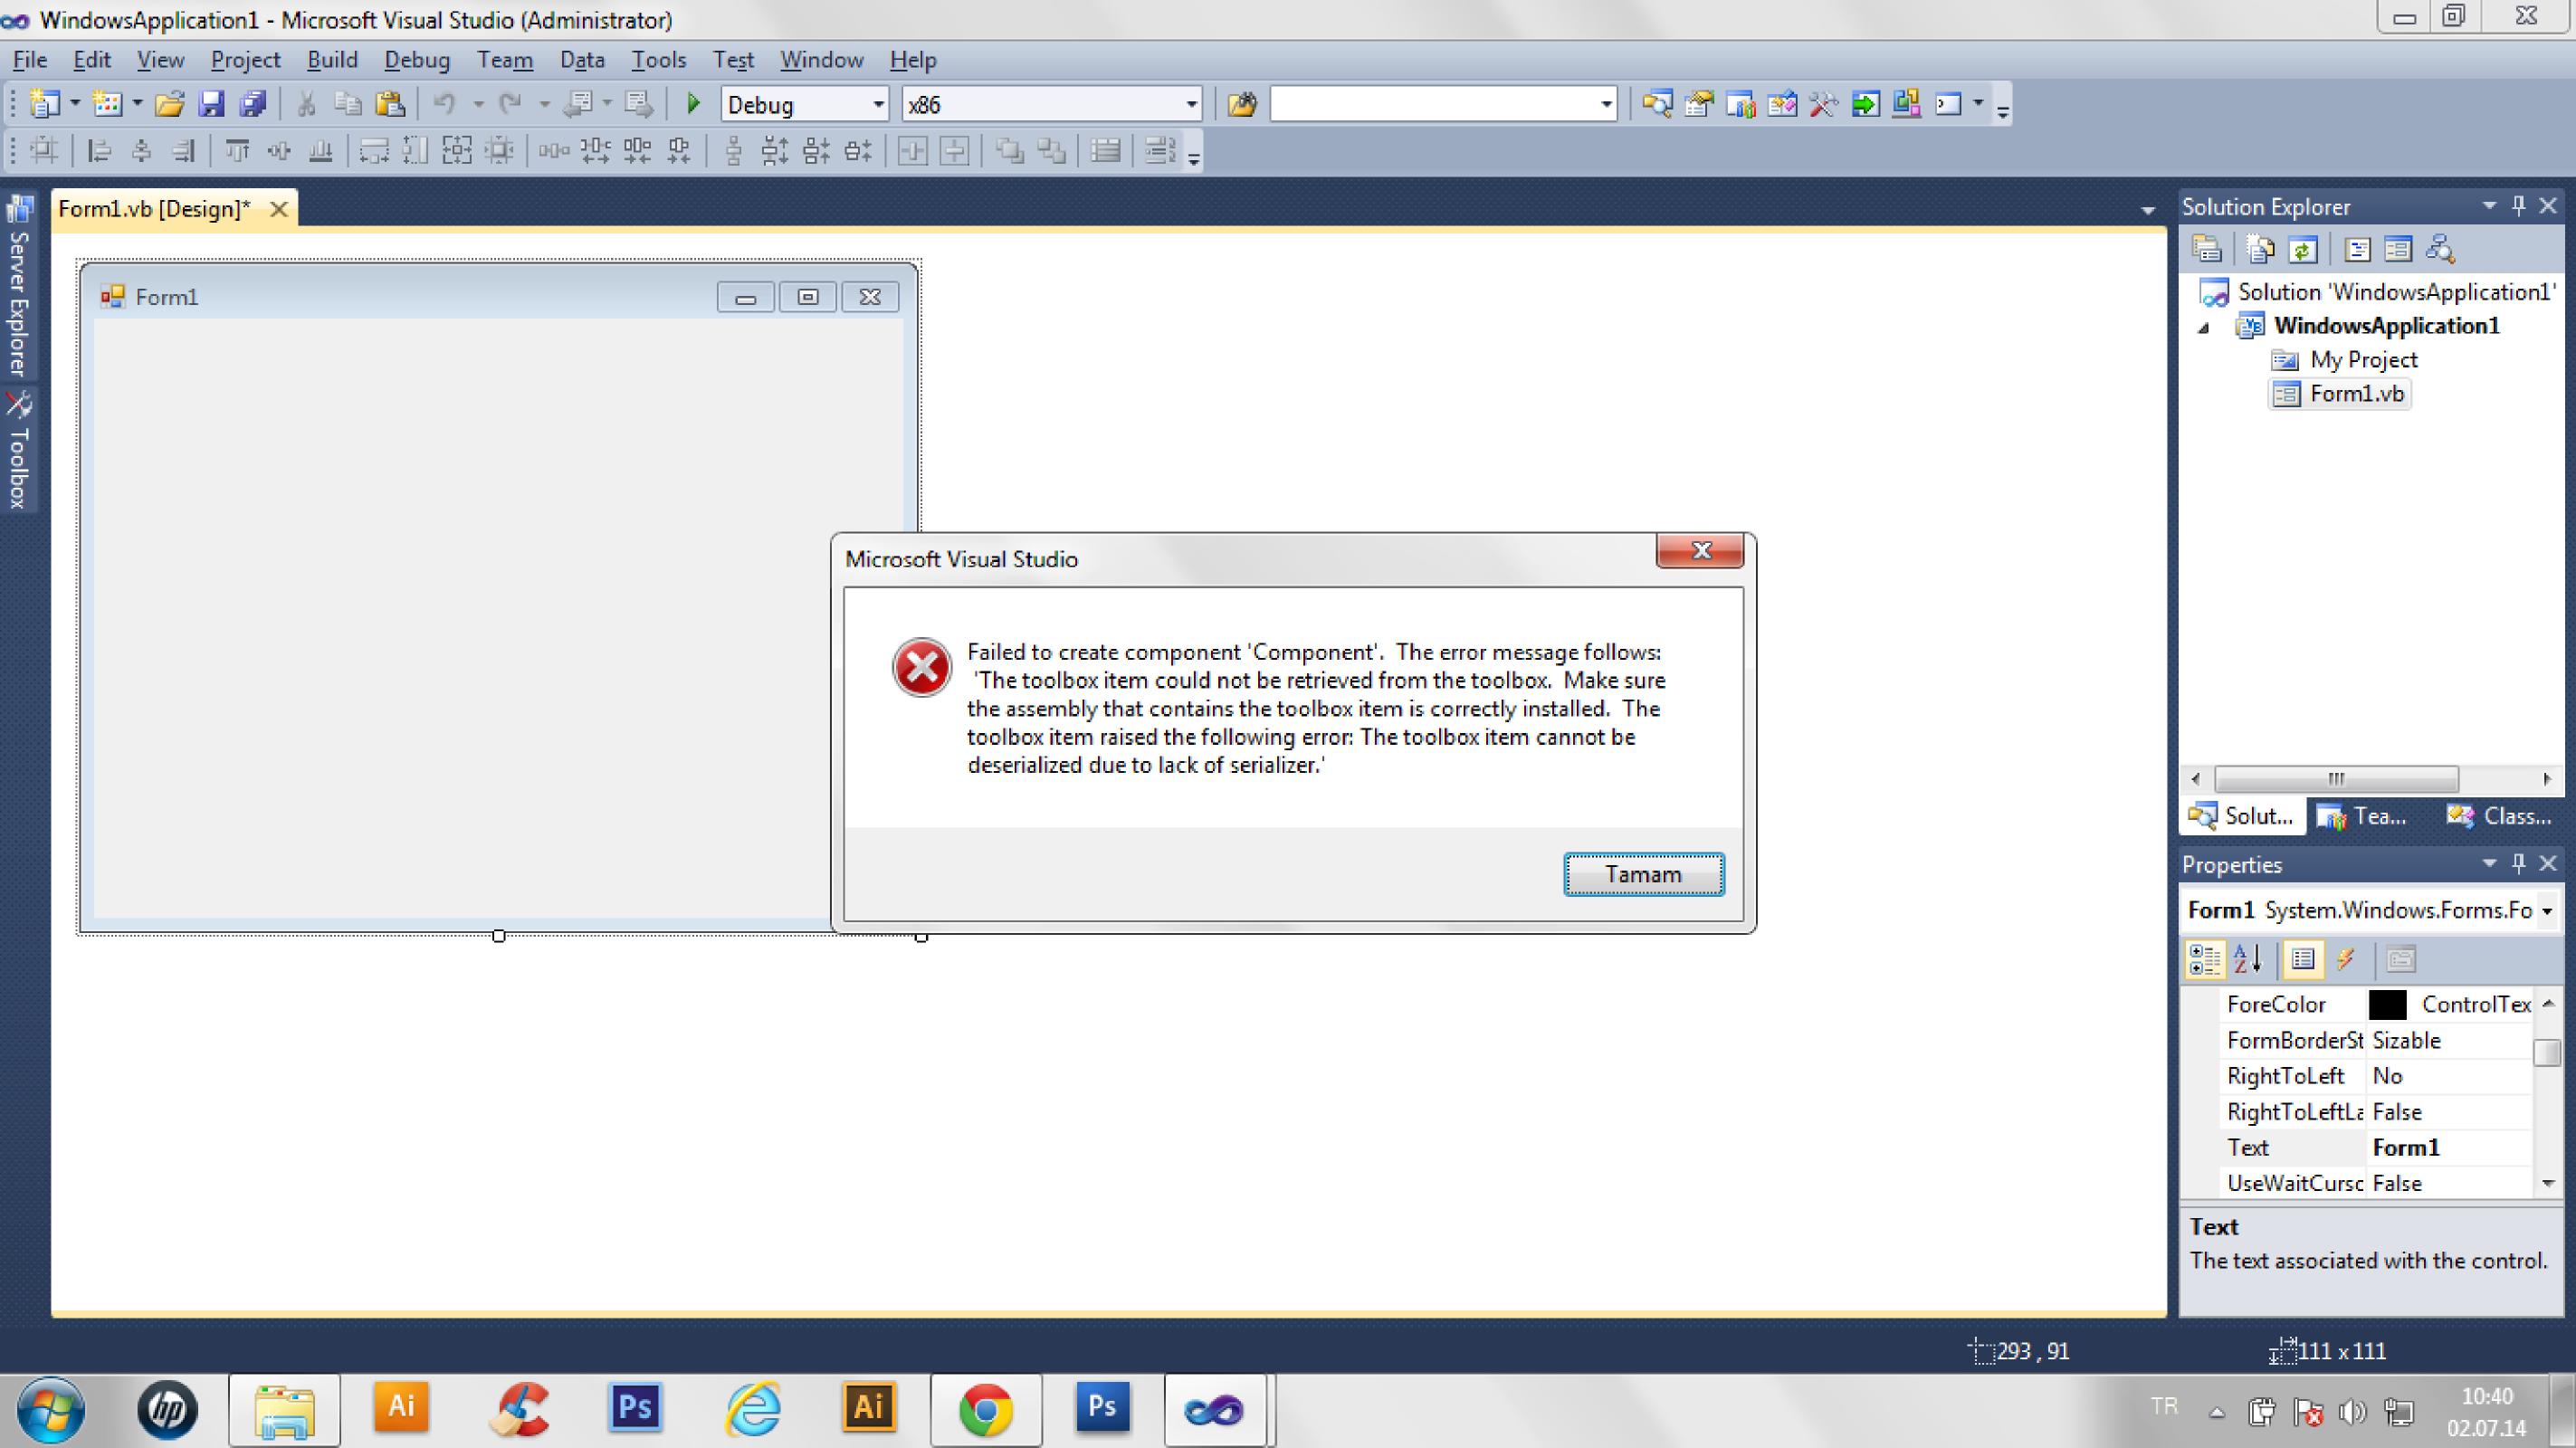Open the active documents list dropdown arrow
Screen dimensions: 2576x1448
pos(2147,211)
